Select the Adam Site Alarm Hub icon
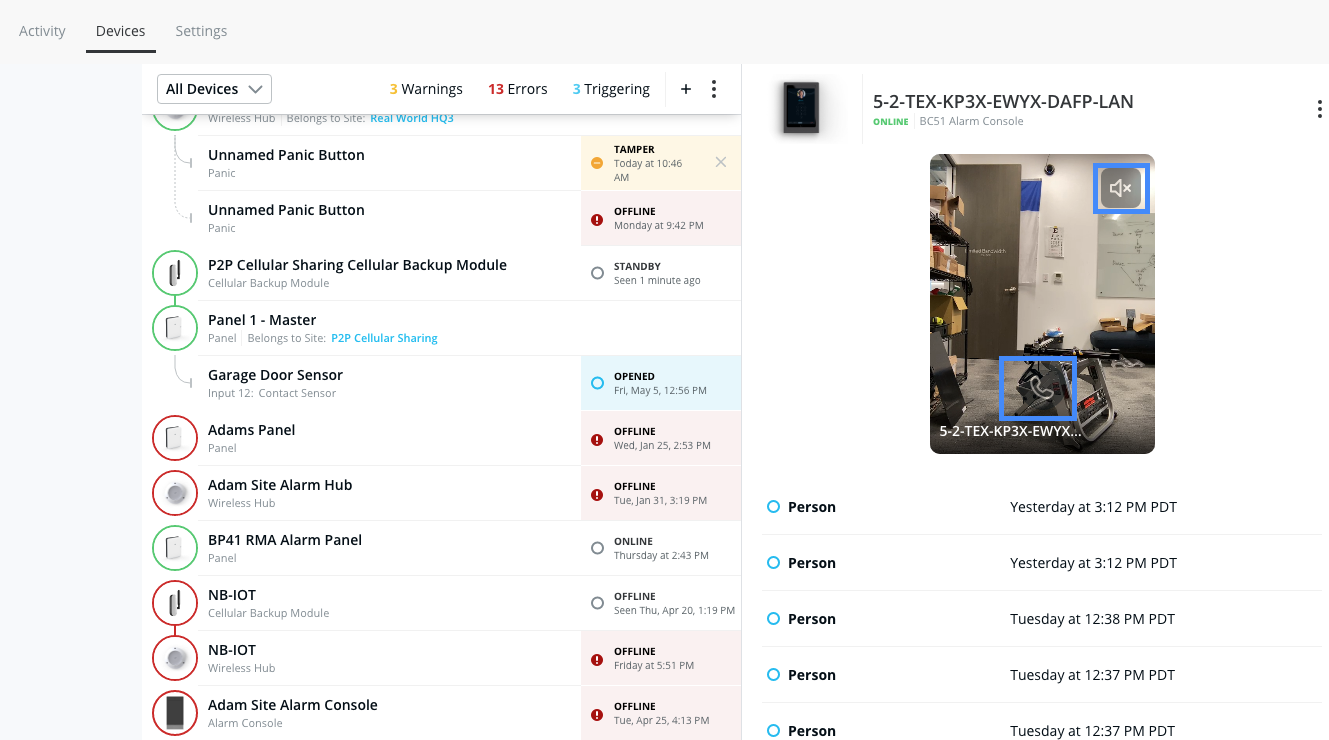 click(x=174, y=493)
